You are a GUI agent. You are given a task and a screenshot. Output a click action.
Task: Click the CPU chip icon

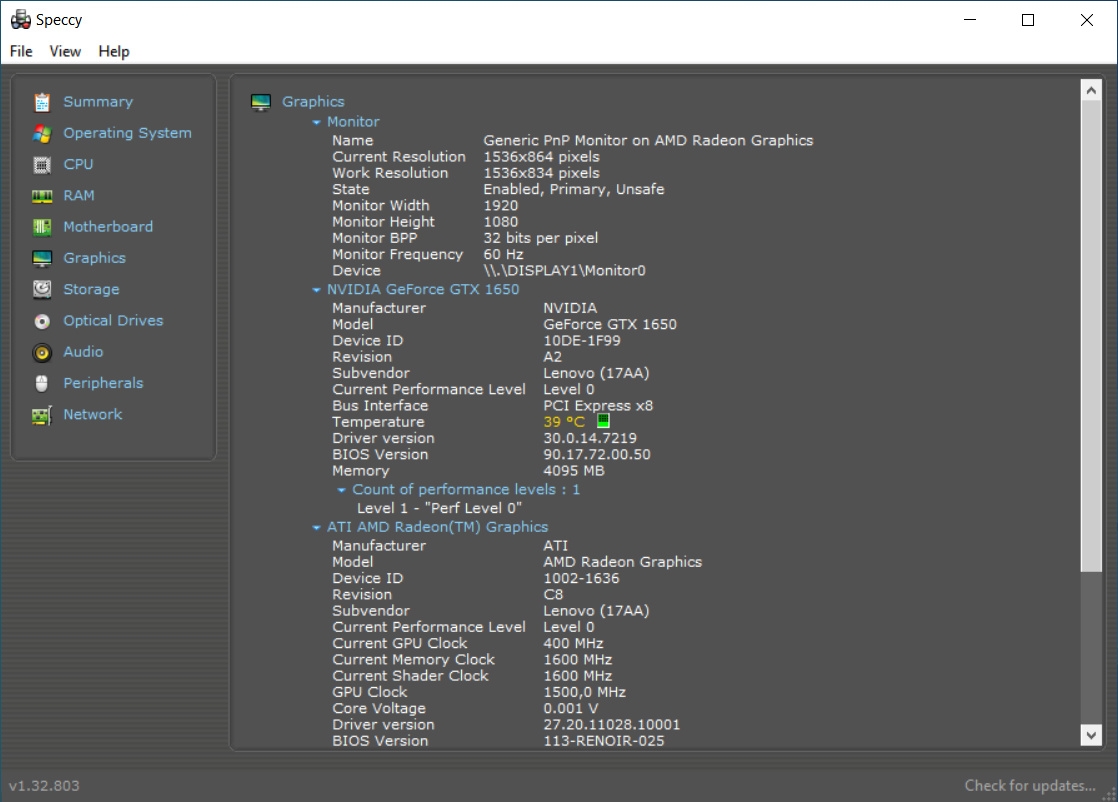(42, 165)
